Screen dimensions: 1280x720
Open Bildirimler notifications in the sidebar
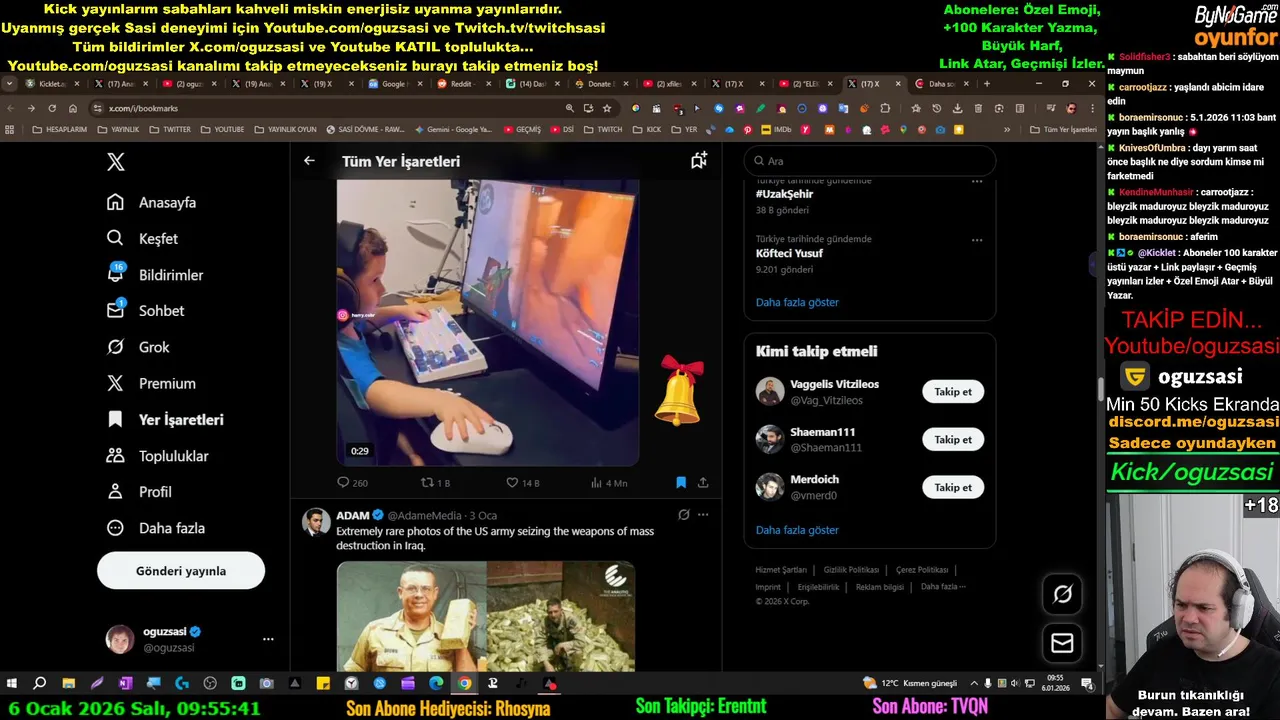pos(155,274)
